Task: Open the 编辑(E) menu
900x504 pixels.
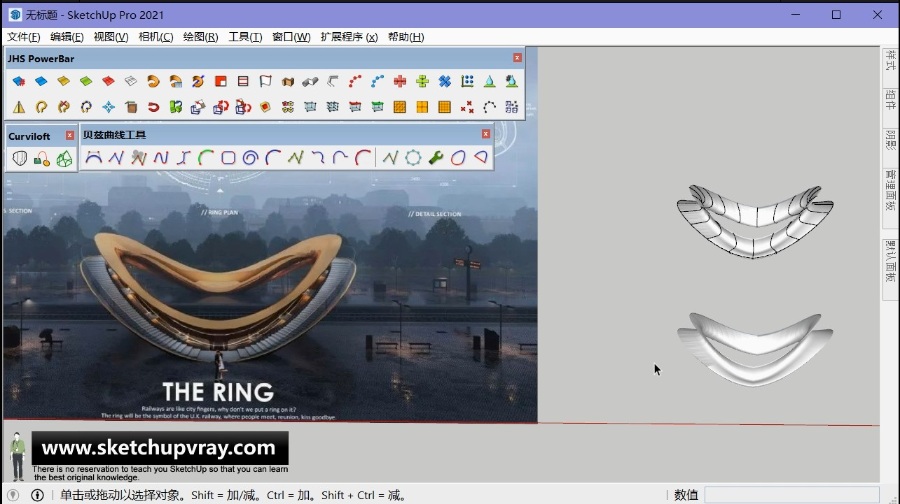Action: (x=67, y=37)
